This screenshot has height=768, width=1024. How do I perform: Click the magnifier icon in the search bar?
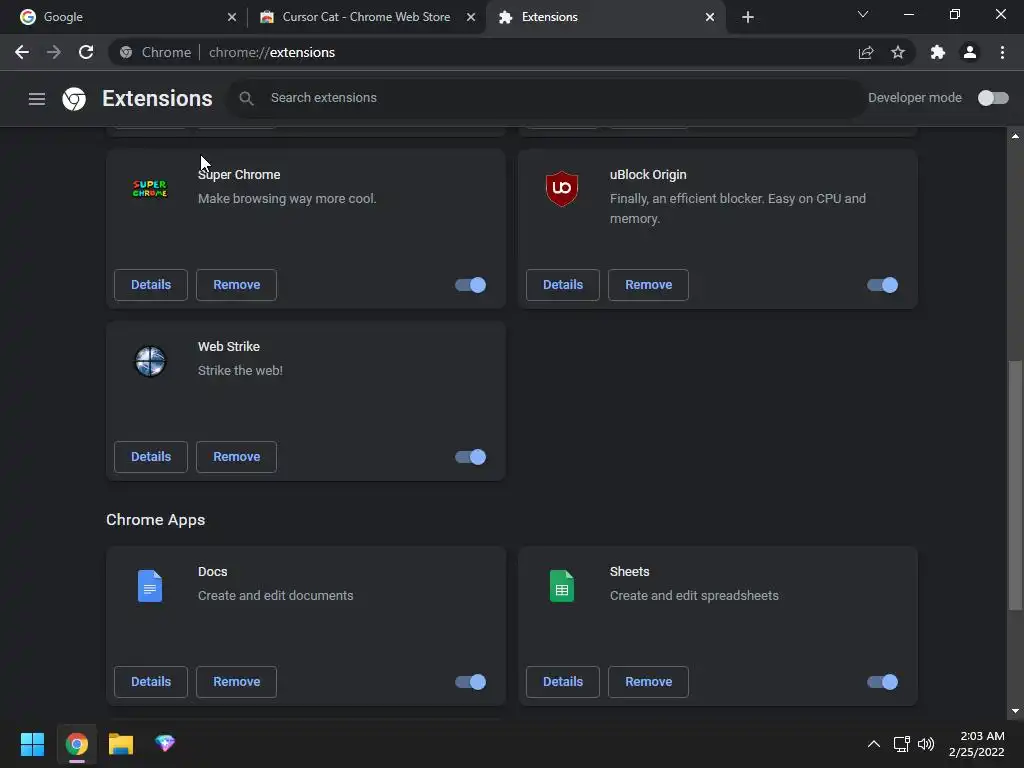click(x=246, y=98)
